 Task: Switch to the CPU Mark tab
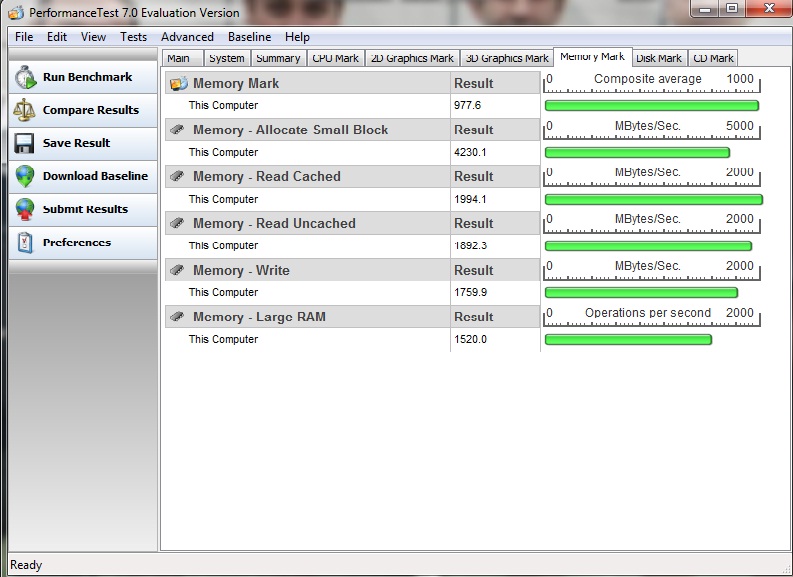pyautogui.click(x=334, y=58)
